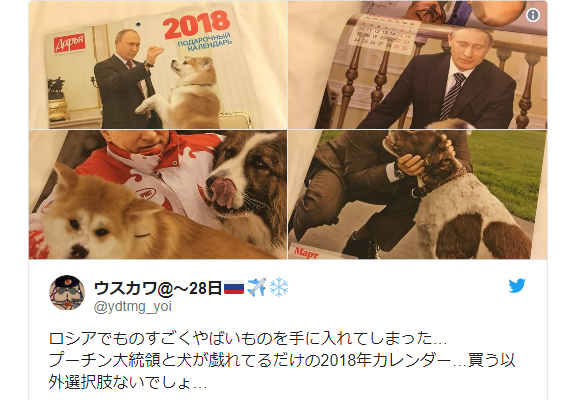Image resolution: width=580 pixels, height=400 pixels.
Task: Click the info icon on the photo grid
Action: coord(533,15)
